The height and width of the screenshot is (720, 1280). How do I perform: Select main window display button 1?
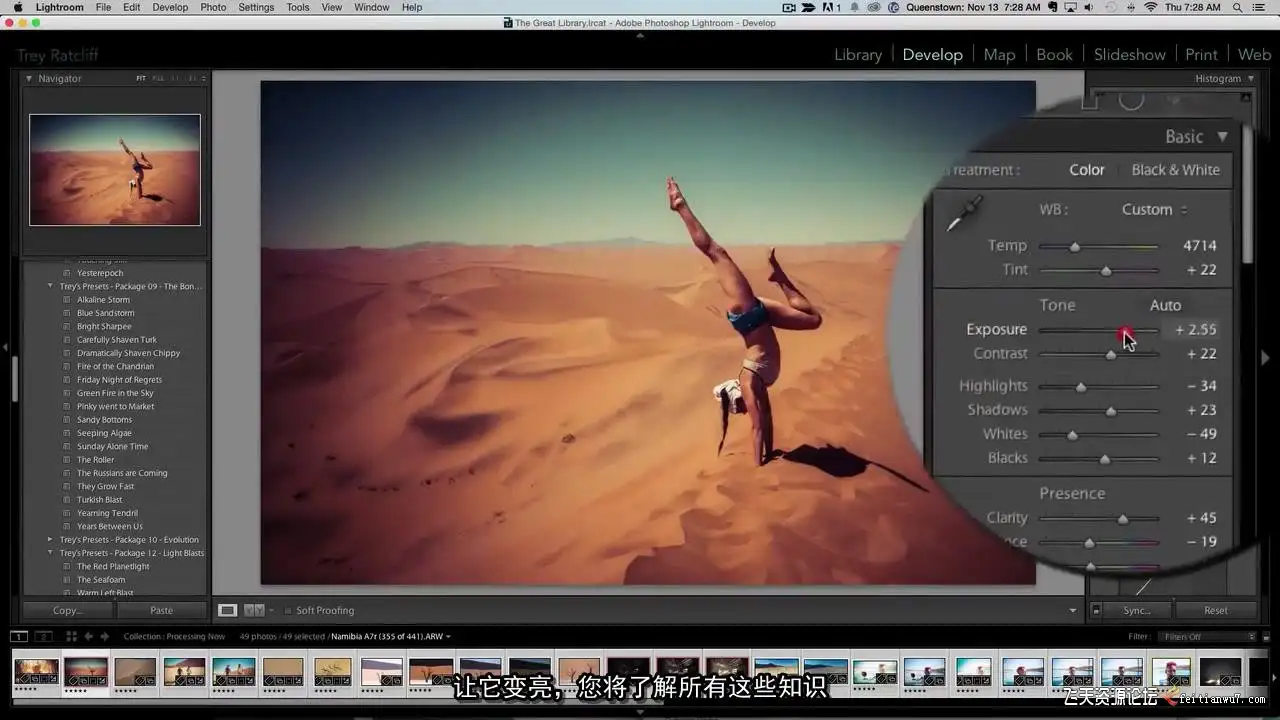(19, 636)
